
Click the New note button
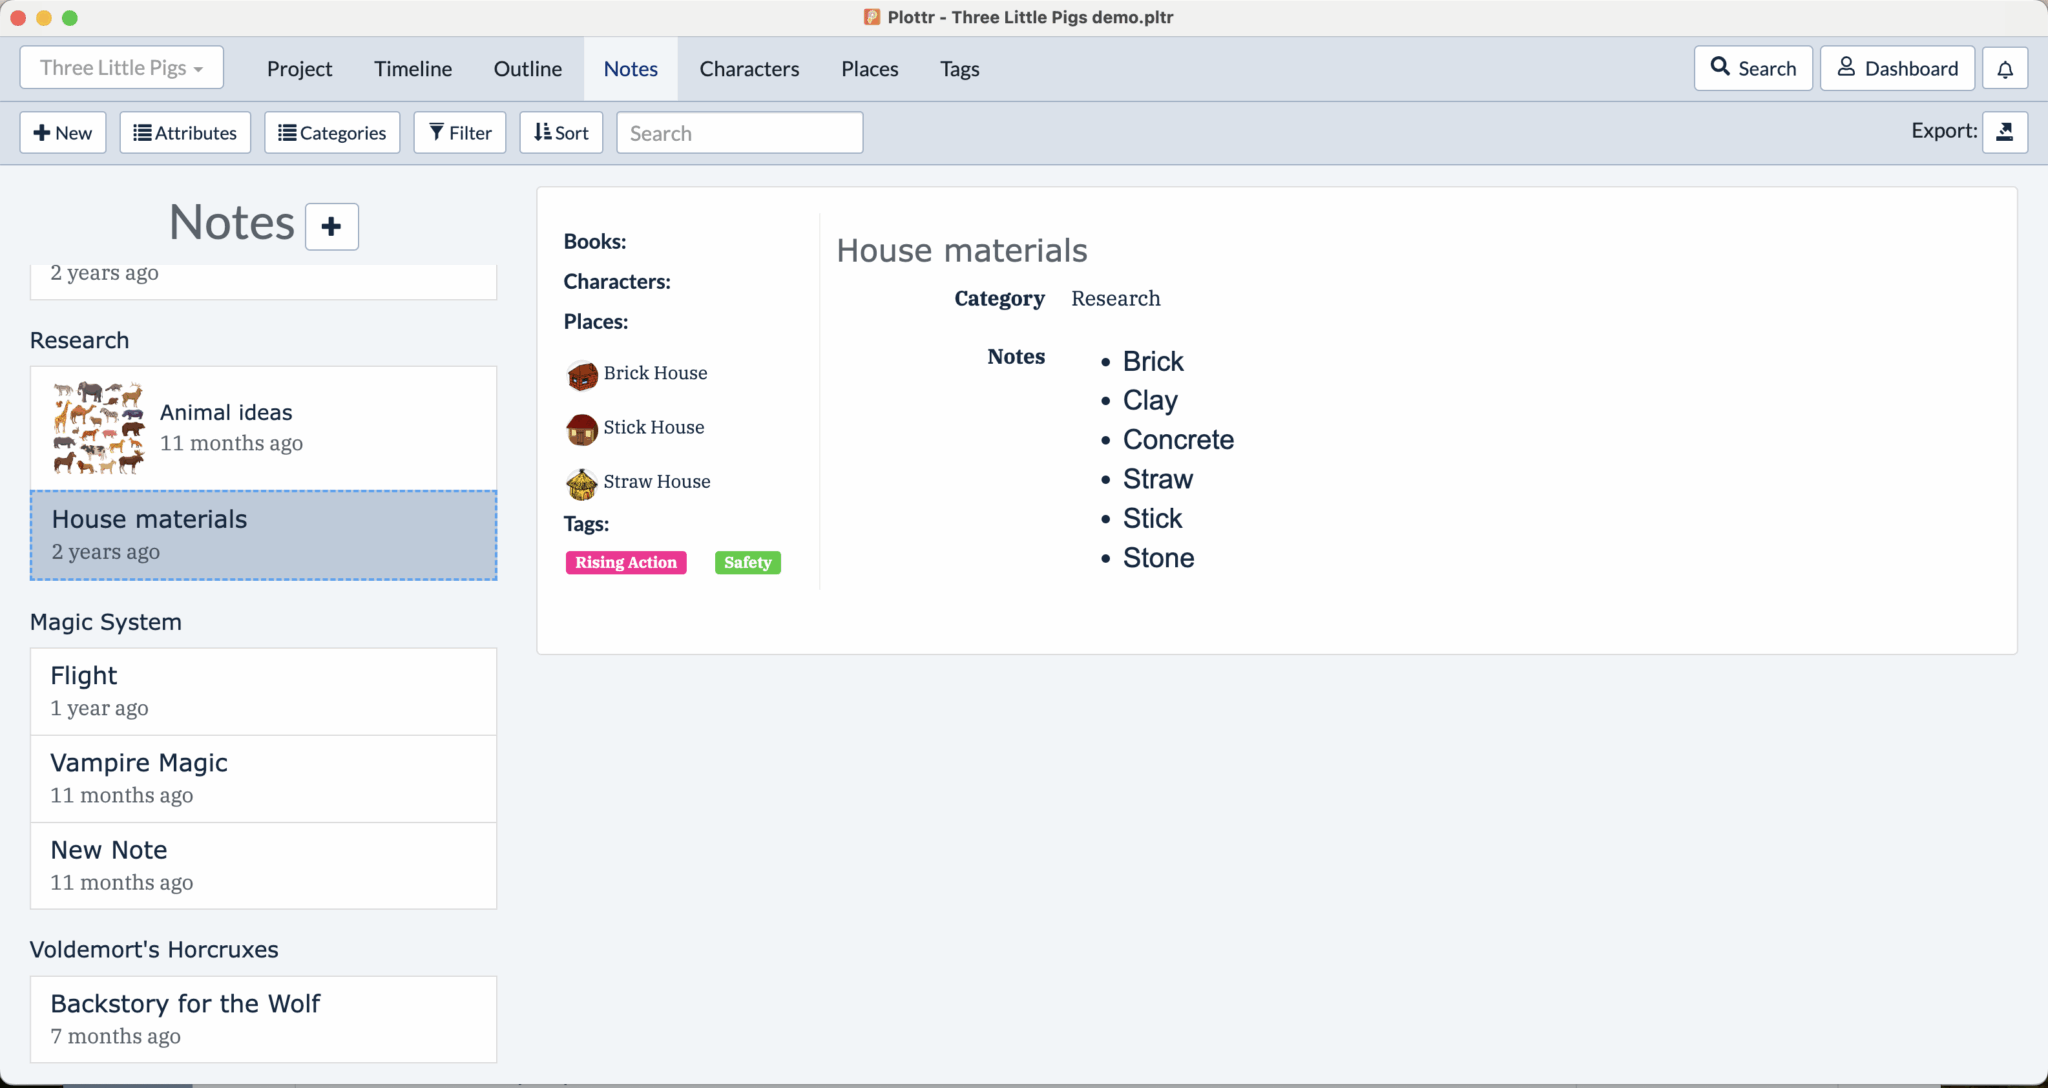63,132
